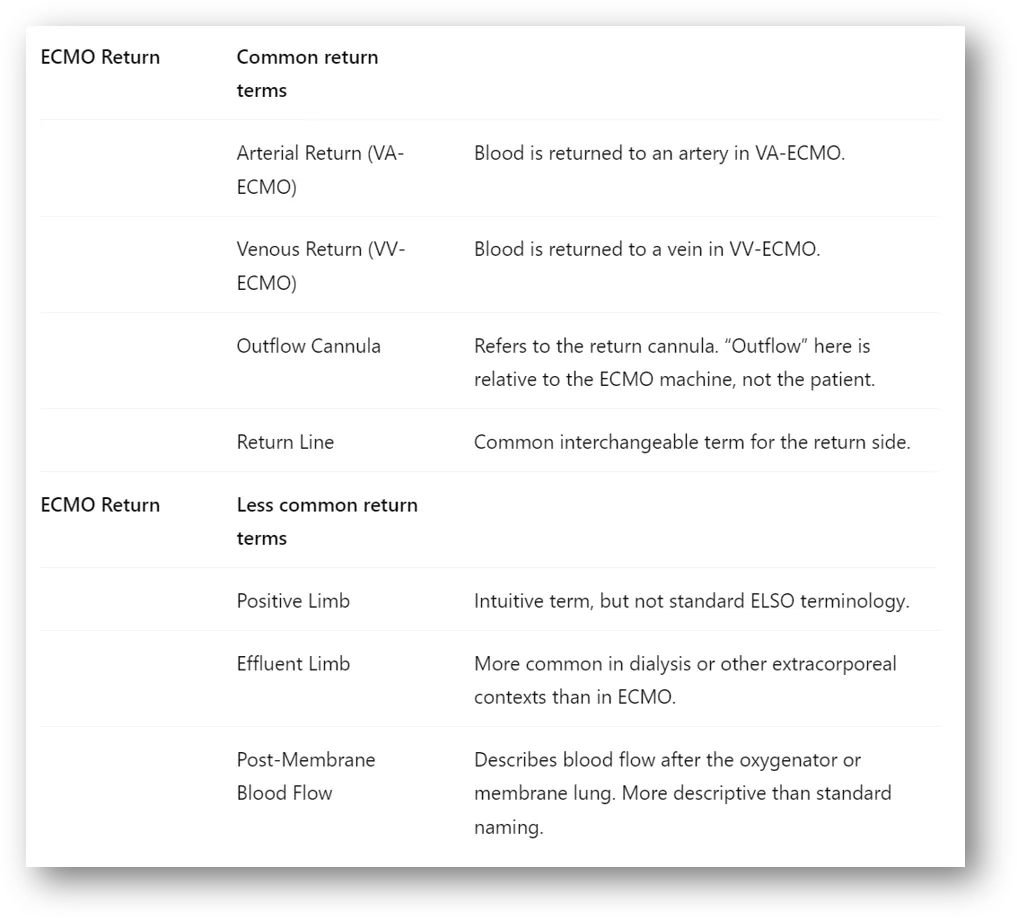The image size is (1017, 919).
Task: Select the Common interchangeable term description
Action: [x=692, y=442]
